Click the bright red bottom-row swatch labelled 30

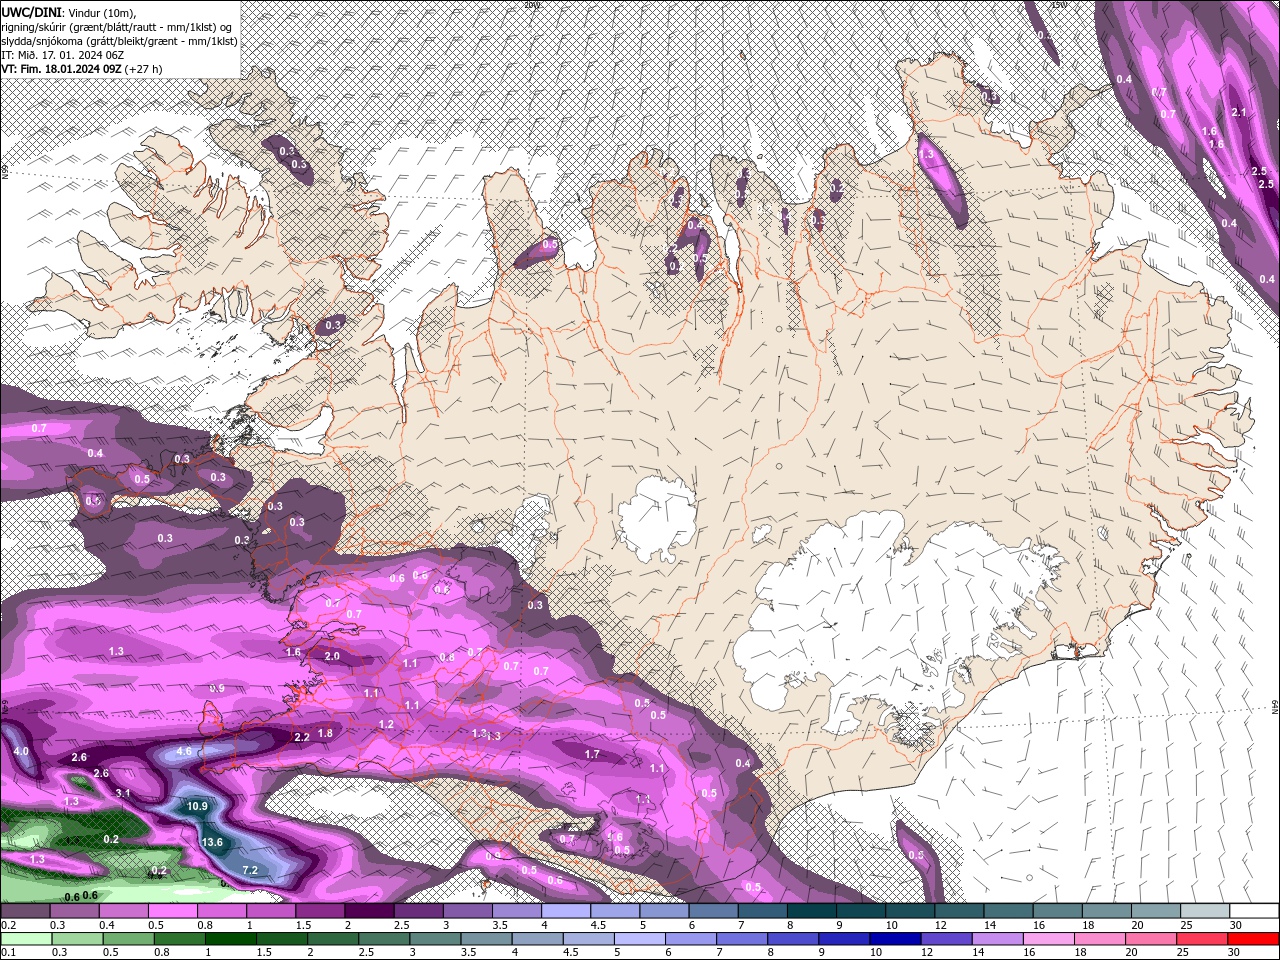[1255, 939]
